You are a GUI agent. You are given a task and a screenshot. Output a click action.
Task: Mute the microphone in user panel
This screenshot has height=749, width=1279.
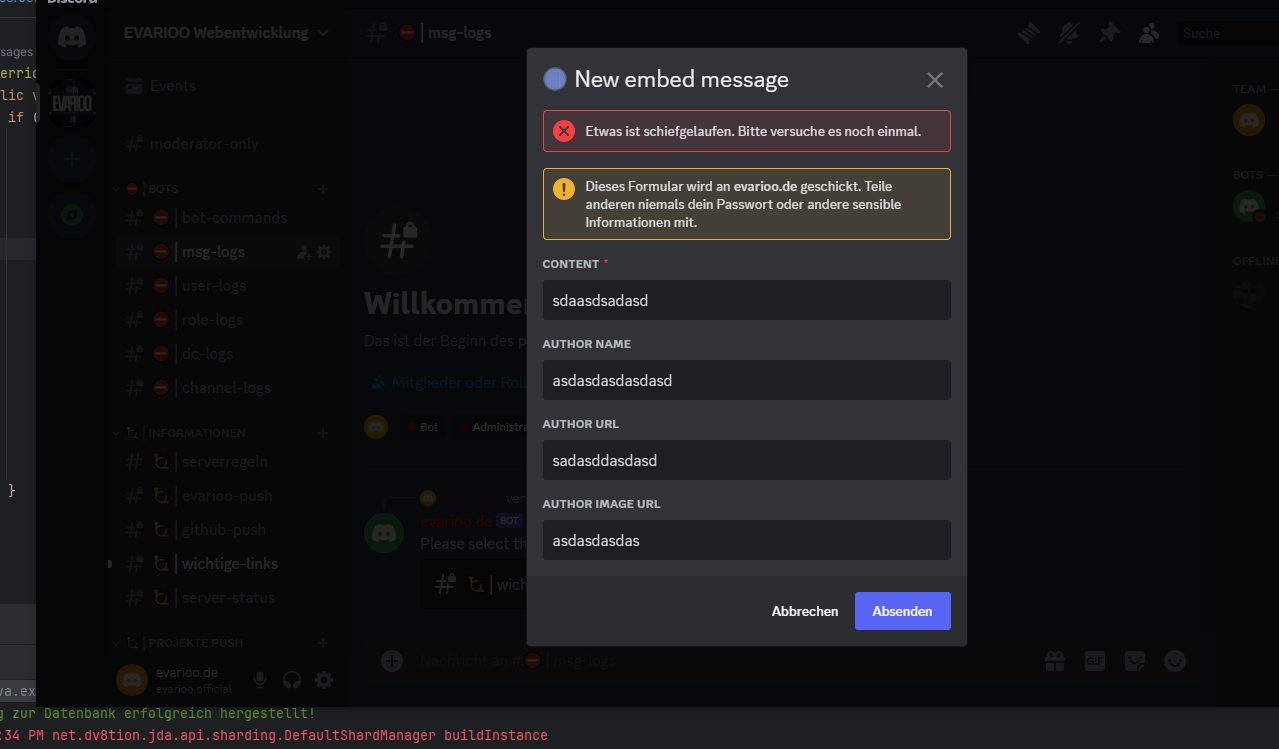tap(260, 680)
